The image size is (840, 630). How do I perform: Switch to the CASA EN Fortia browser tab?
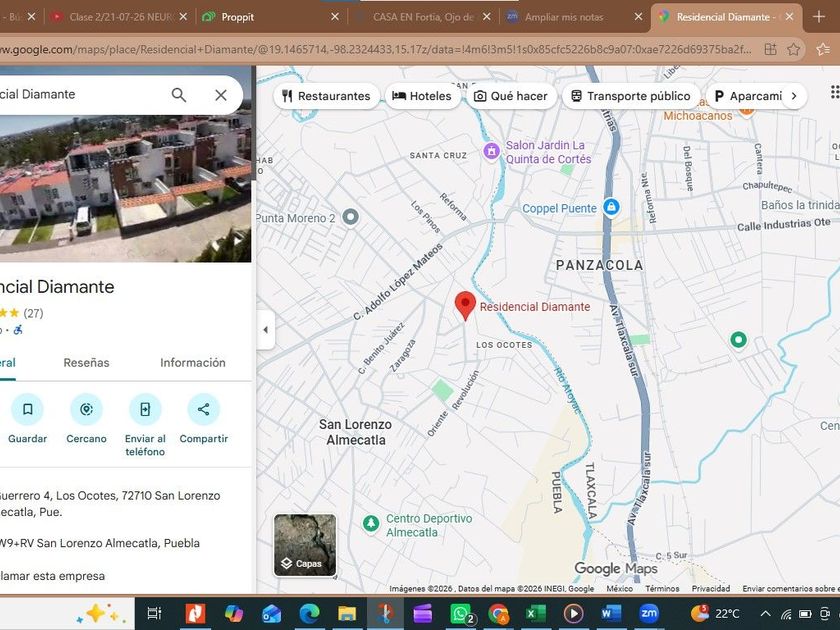[423, 17]
